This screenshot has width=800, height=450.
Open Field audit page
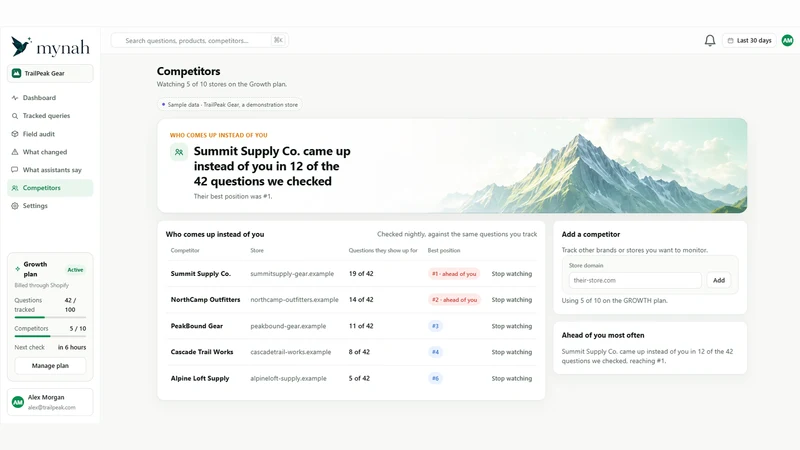[x=50, y=134]
